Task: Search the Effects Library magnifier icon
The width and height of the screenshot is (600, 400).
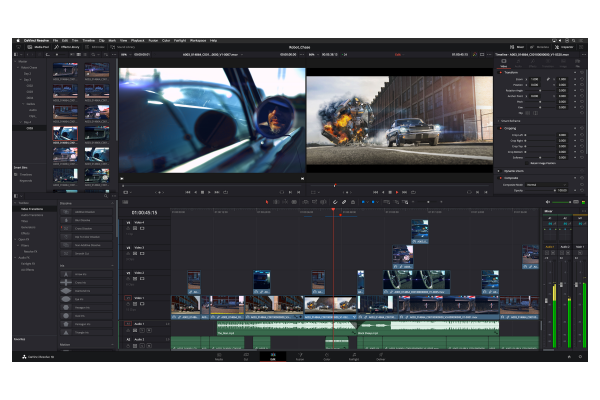Action: click(x=106, y=196)
